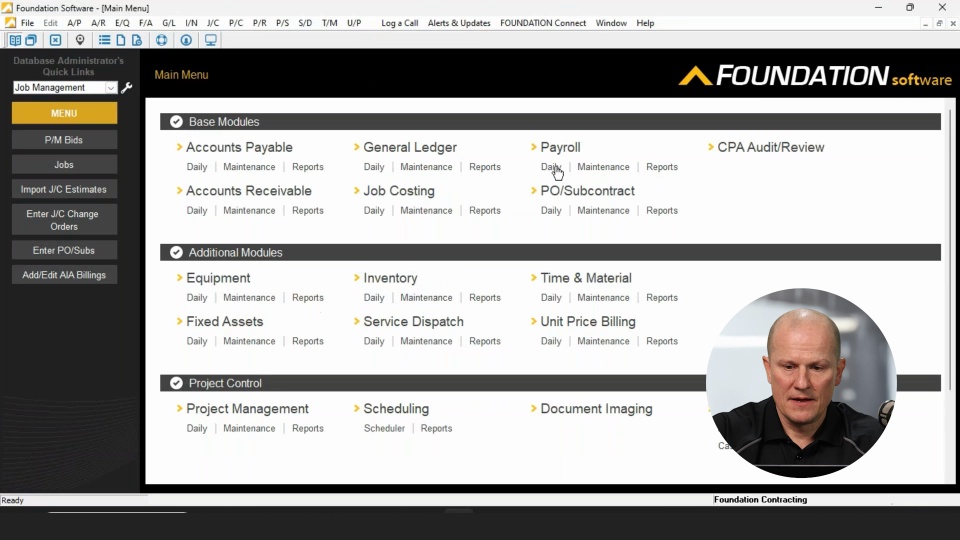Click the Project Control checkmark icon
Image resolution: width=960 pixels, height=540 pixels.
click(176, 383)
